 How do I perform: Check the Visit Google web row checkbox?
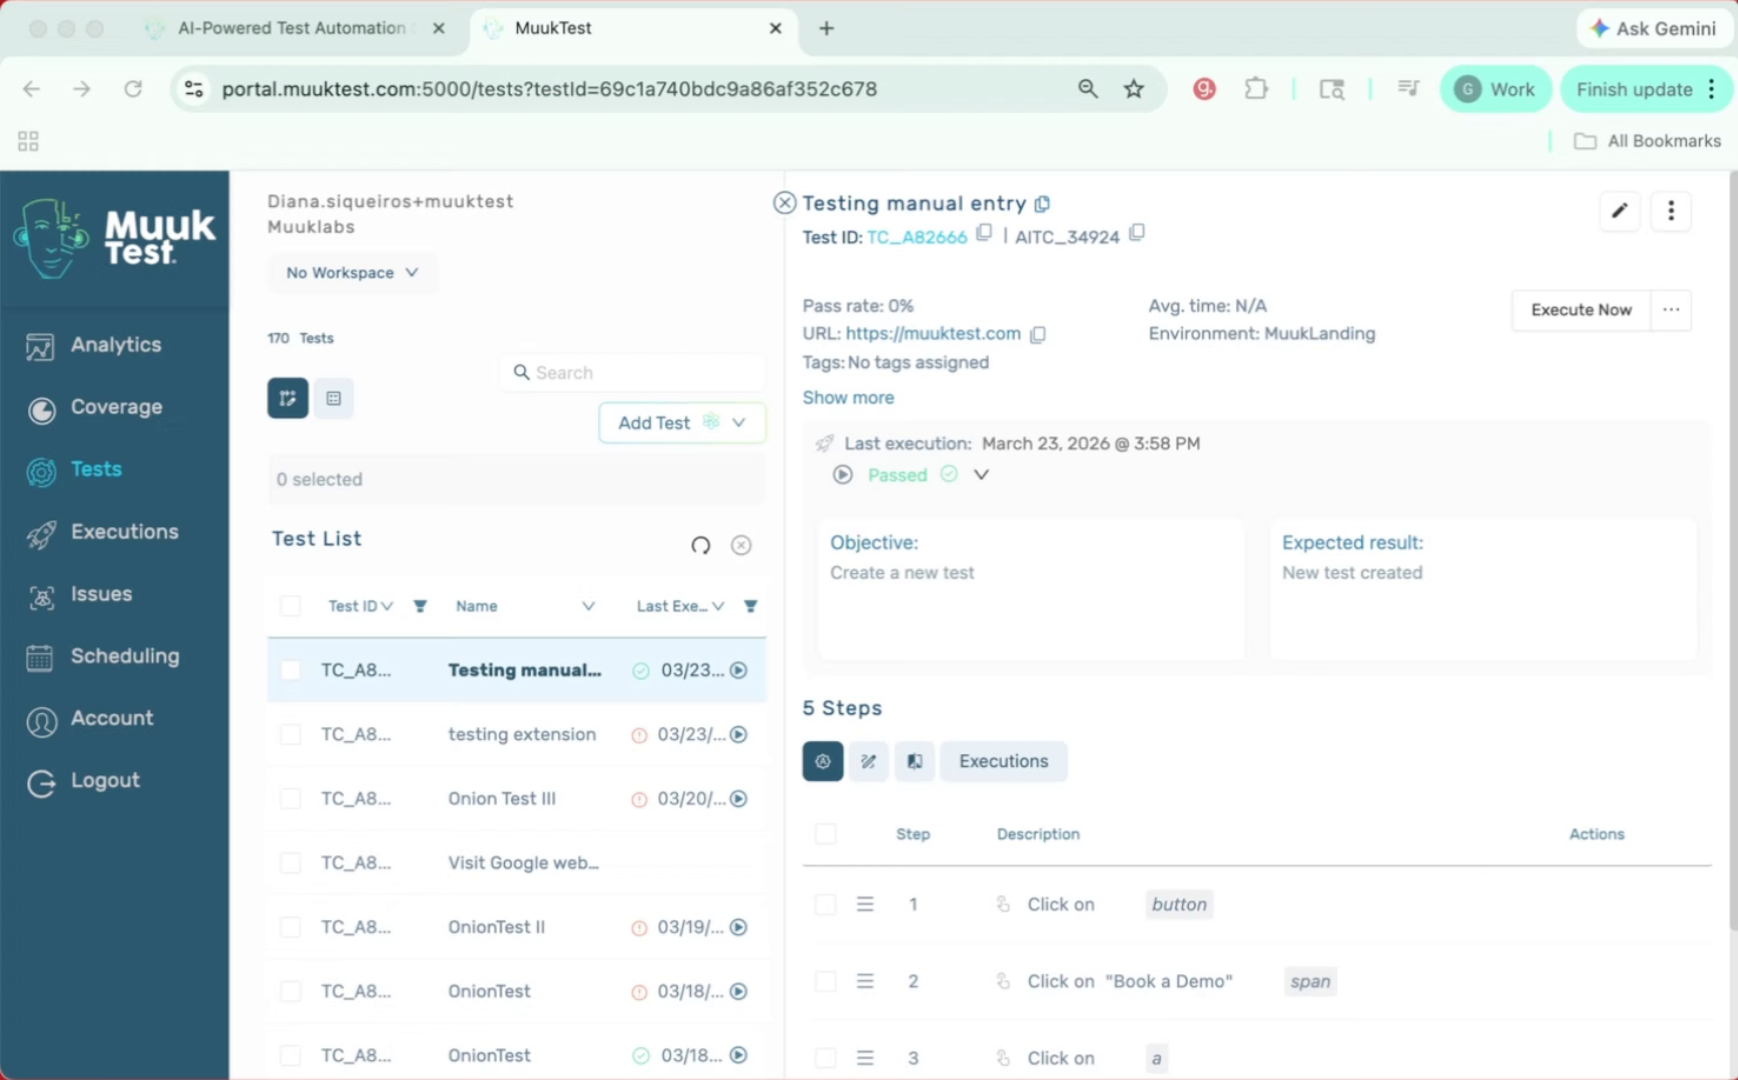pos(290,863)
